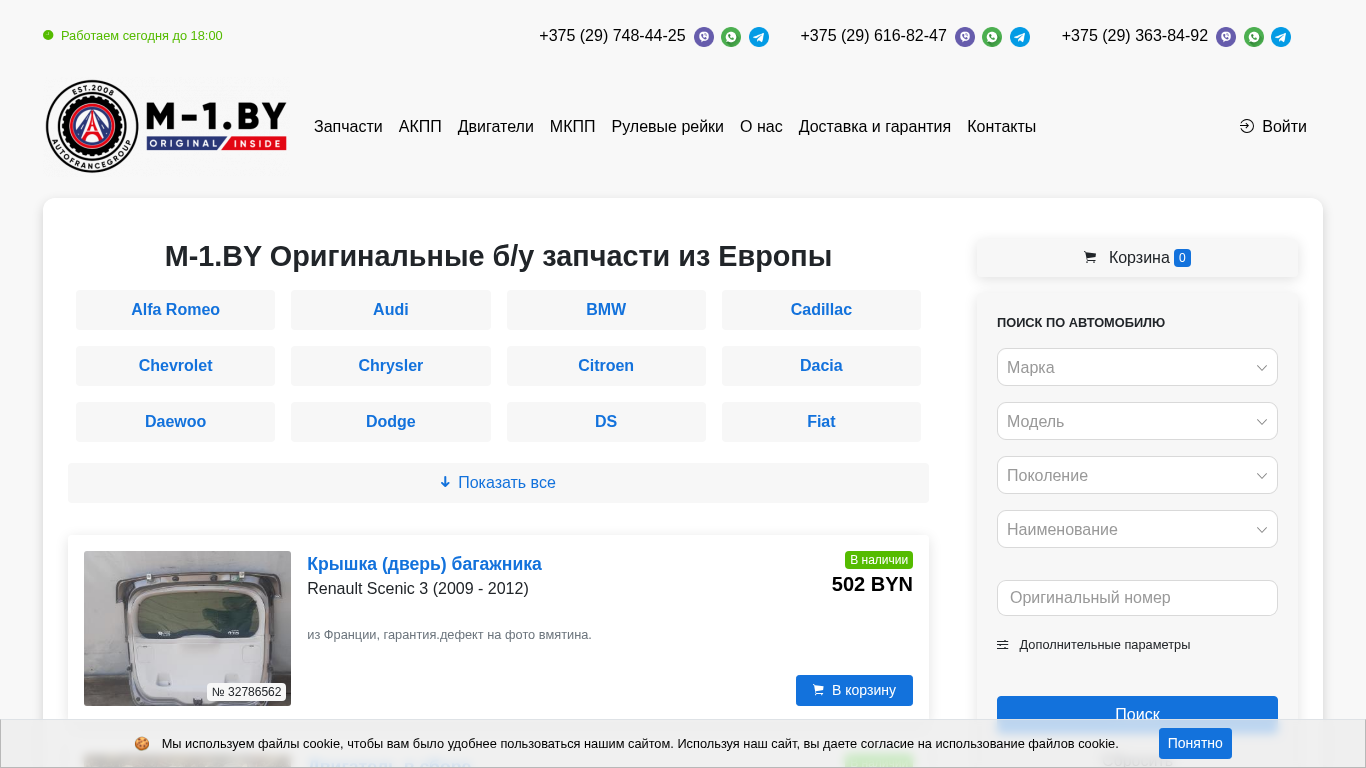This screenshot has height=768, width=1366.
Task: Open the МКПП menu item
Action: pyautogui.click(x=572, y=126)
